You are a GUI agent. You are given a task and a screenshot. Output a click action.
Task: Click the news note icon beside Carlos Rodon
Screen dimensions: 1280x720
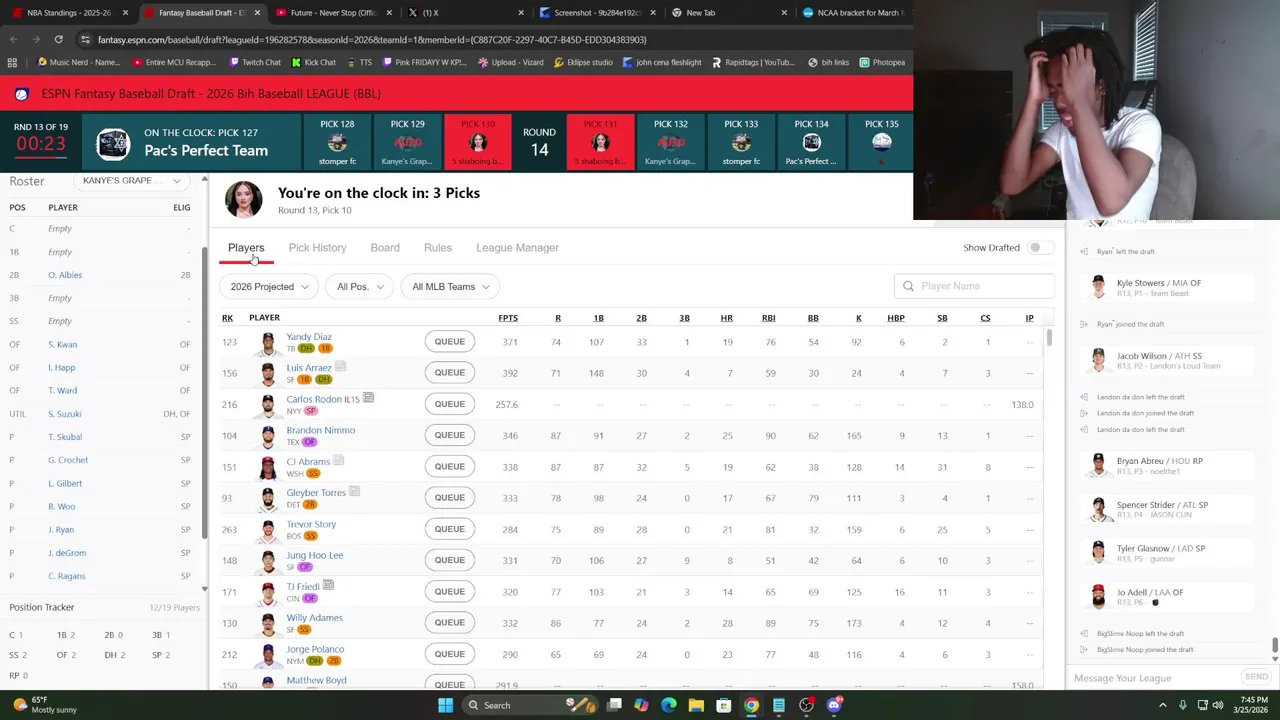tap(368, 398)
